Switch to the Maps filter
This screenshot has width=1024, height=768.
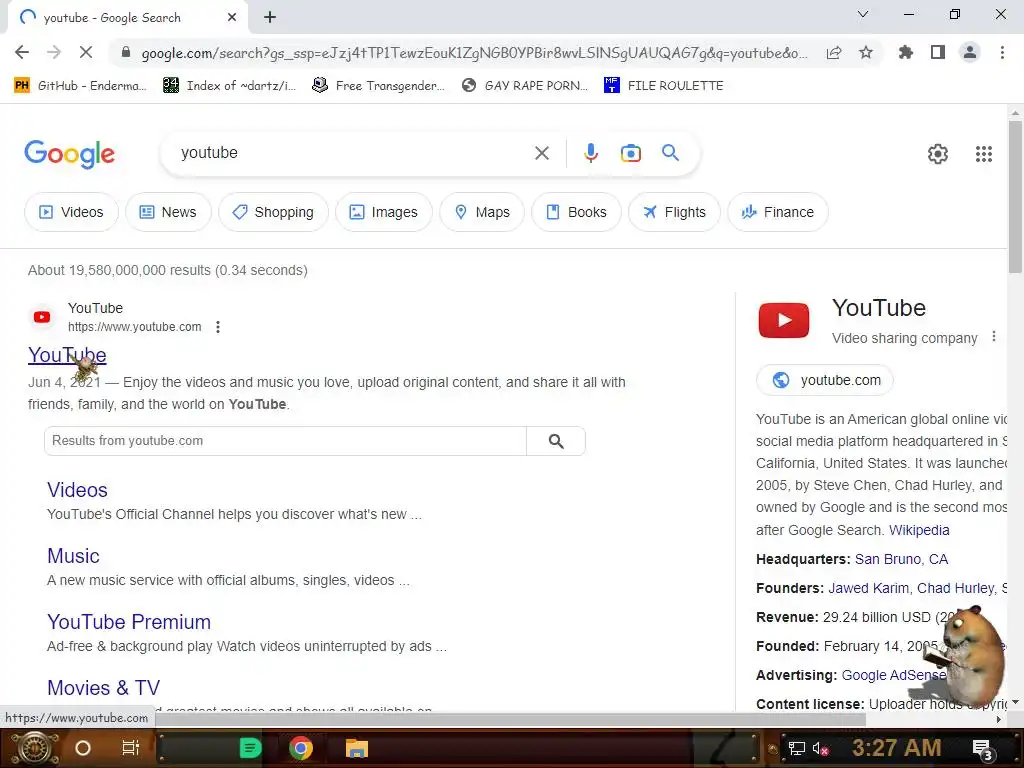[482, 212]
